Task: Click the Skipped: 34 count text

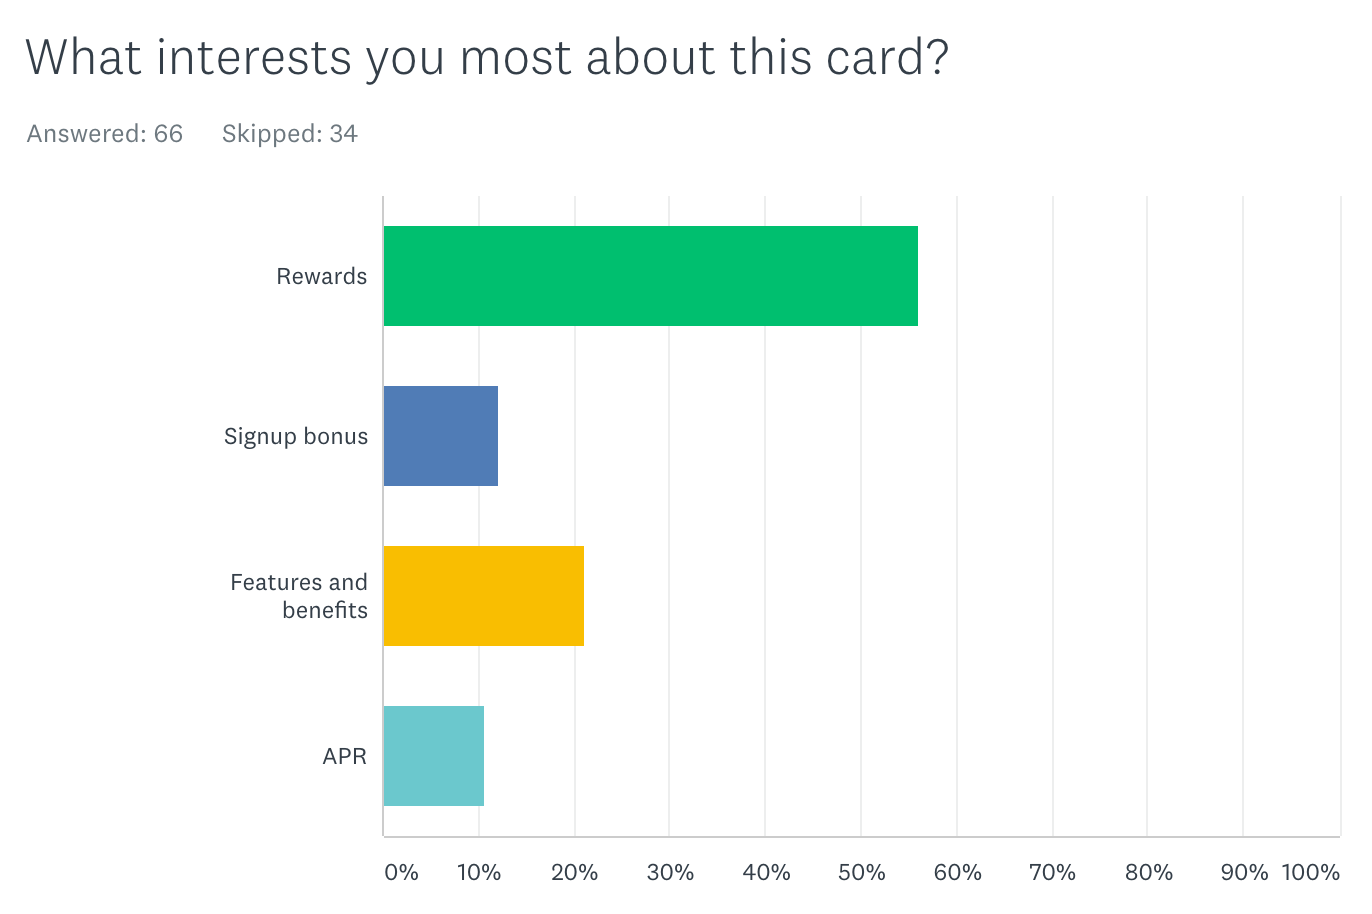Action: tap(290, 134)
